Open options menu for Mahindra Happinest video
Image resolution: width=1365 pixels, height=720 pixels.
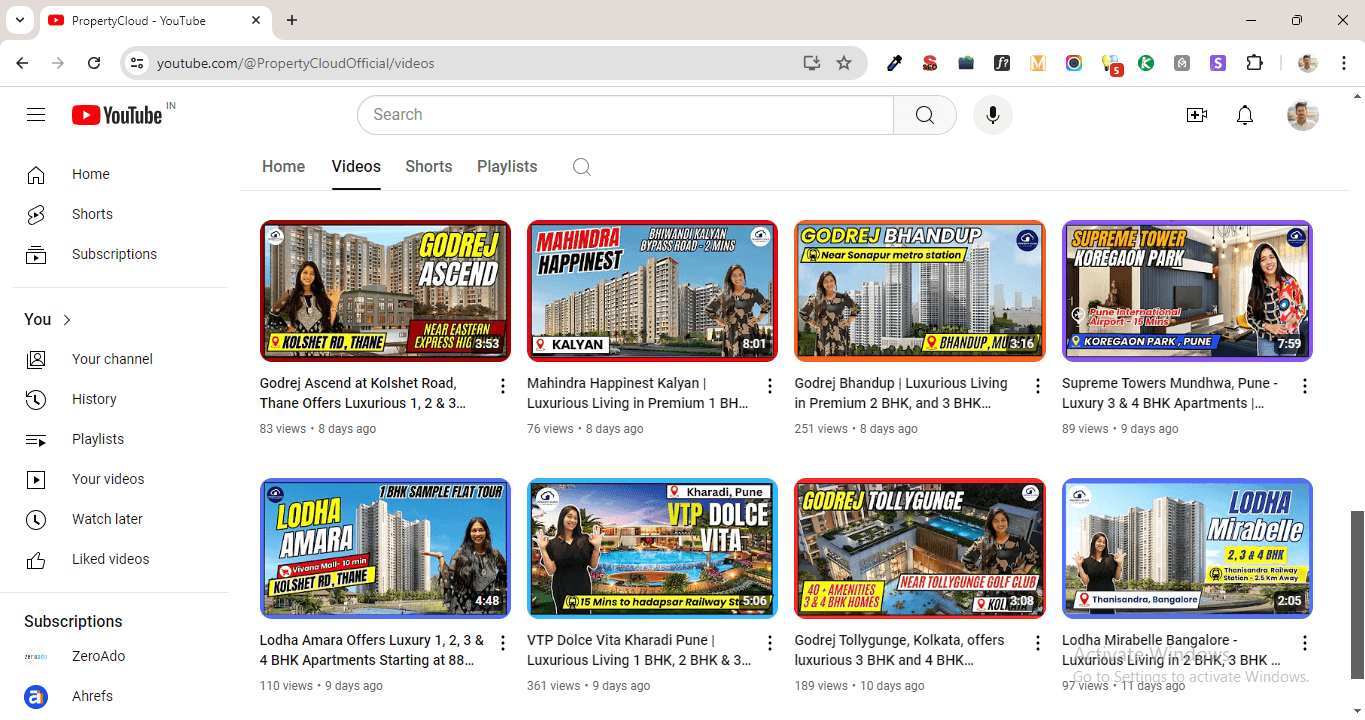click(770, 386)
